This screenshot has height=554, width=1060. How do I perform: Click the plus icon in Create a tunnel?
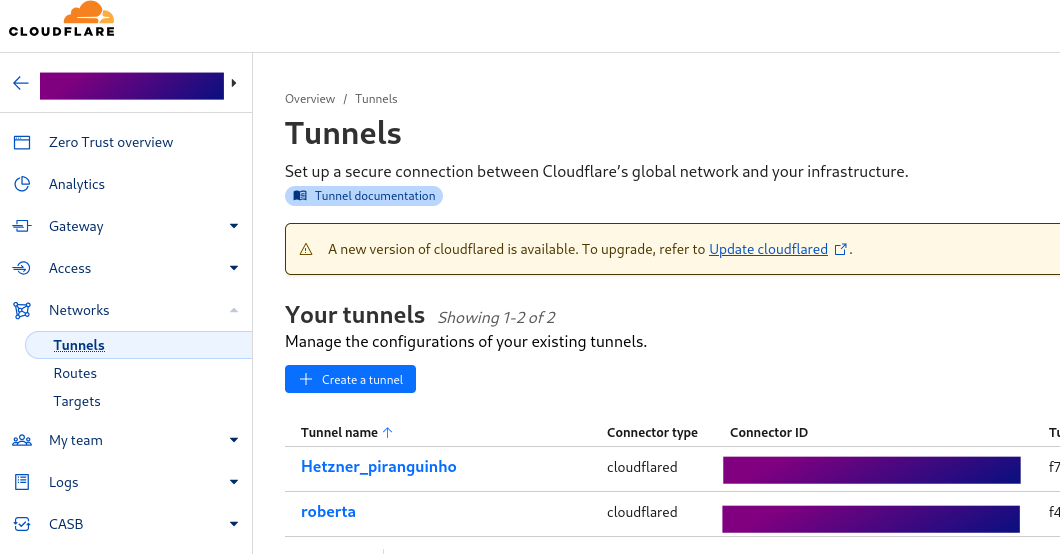(306, 379)
